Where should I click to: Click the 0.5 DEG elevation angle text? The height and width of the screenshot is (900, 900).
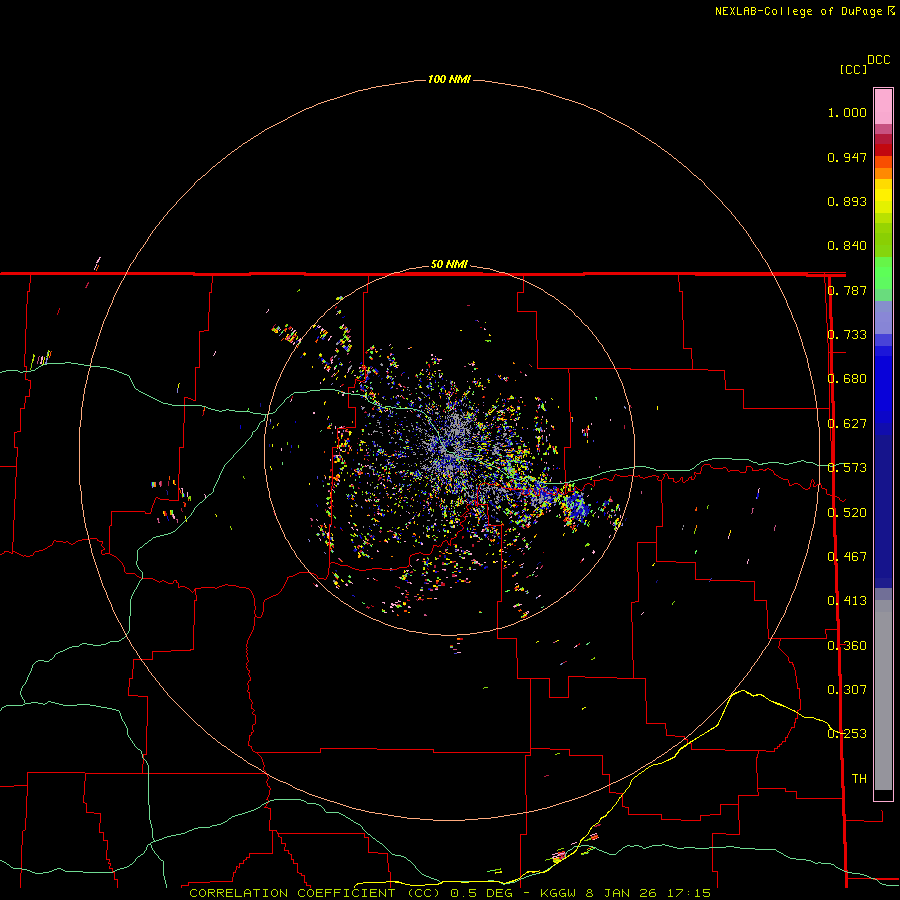click(x=481, y=893)
